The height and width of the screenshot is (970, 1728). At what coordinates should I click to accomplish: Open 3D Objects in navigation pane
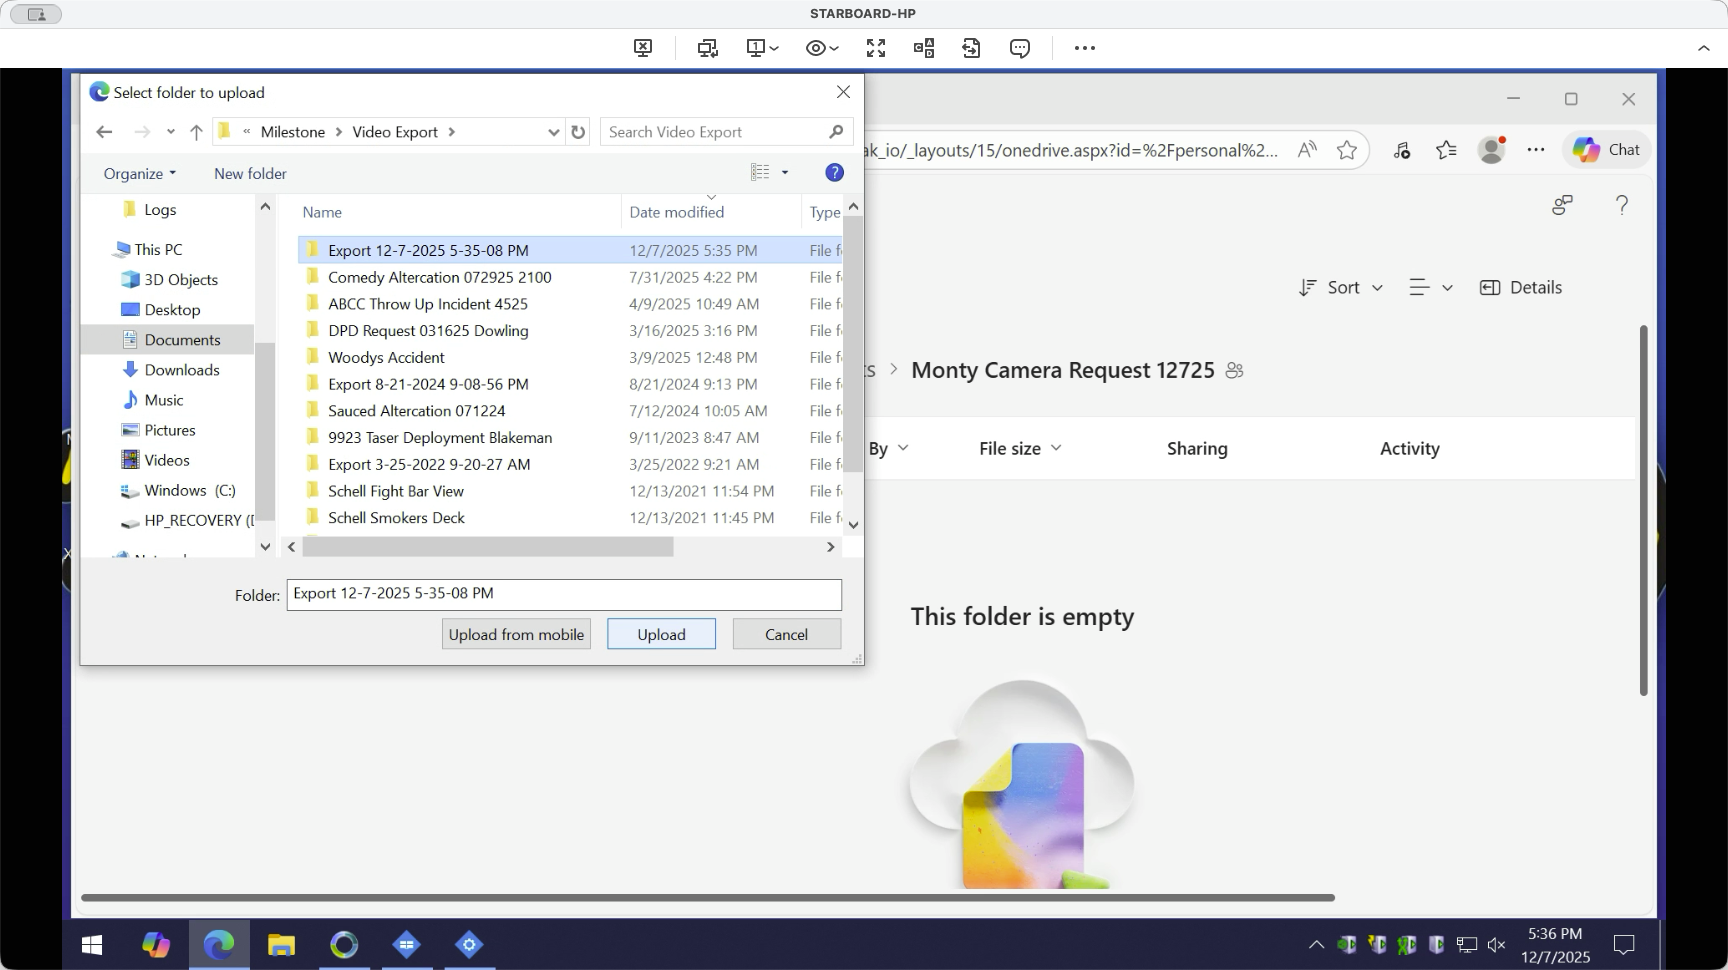click(180, 279)
